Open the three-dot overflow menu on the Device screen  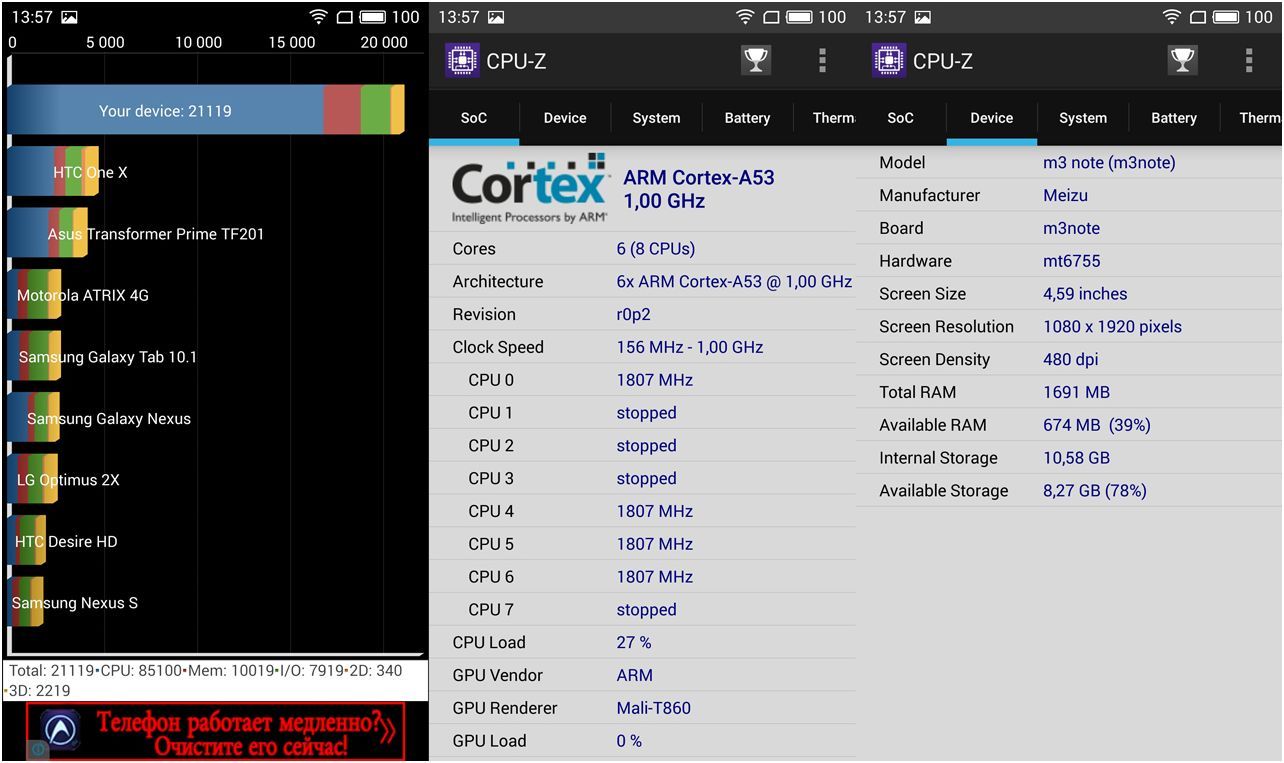pos(1249,61)
